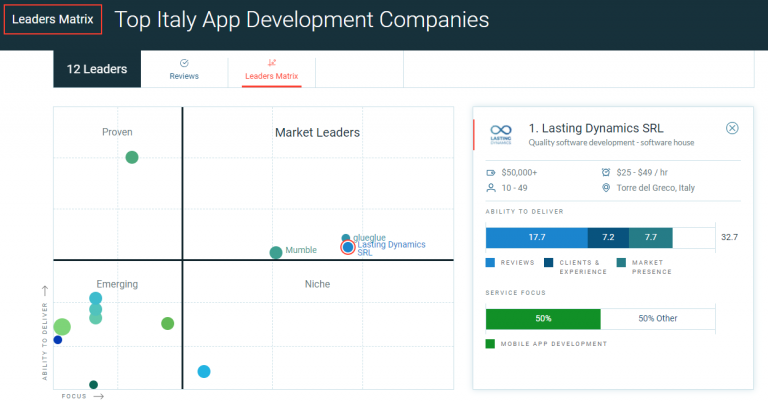Click the Reviews tab icon
Image resolution: width=768 pixels, height=402 pixels.
tap(184, 63)
